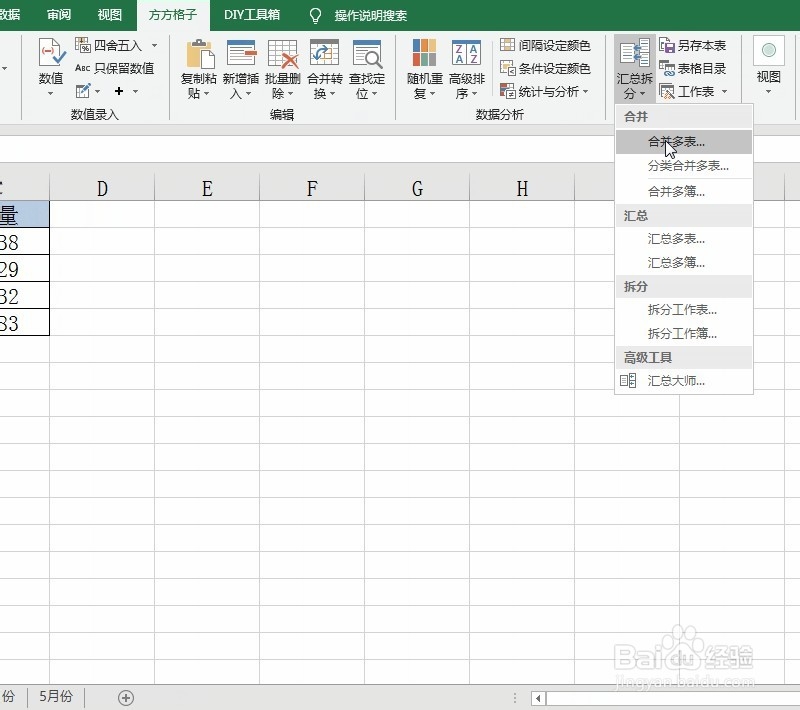800x710 pixels.
Task: Expand the 四舍五入 rounding dropdown
Action: pos(153,45)
